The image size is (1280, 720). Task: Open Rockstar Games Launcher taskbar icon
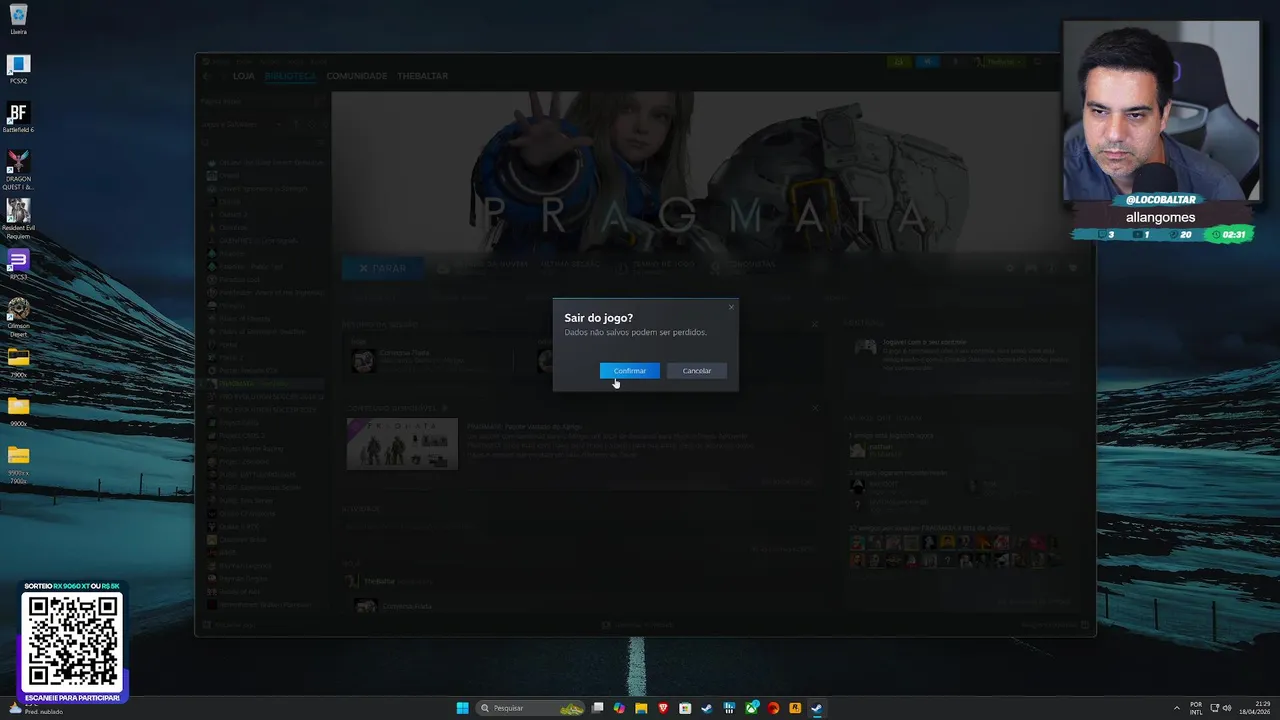click(795, 708)
